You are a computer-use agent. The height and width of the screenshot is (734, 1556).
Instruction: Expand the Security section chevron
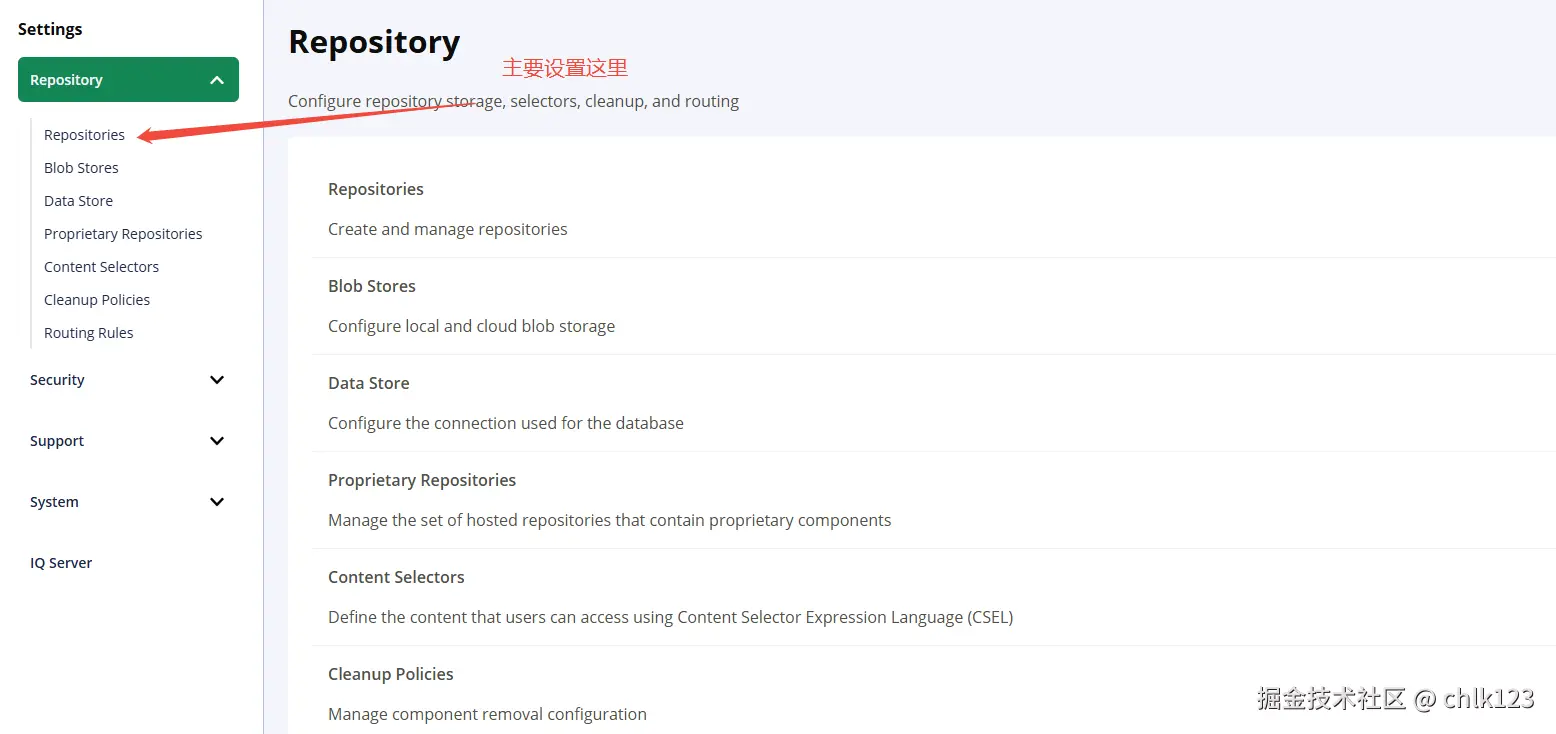pos(217,380)
